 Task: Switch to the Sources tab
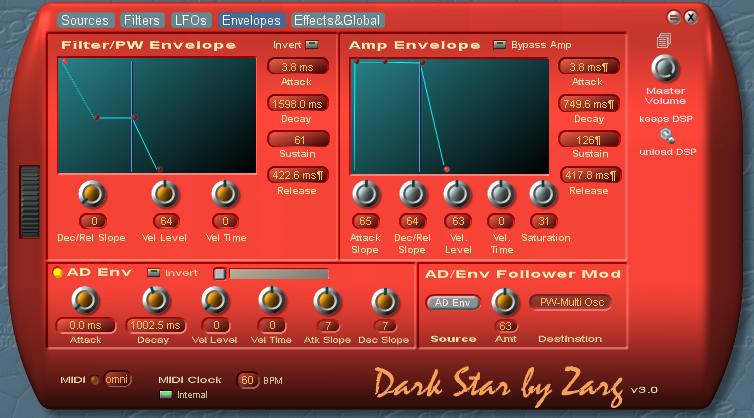(85, 20)
